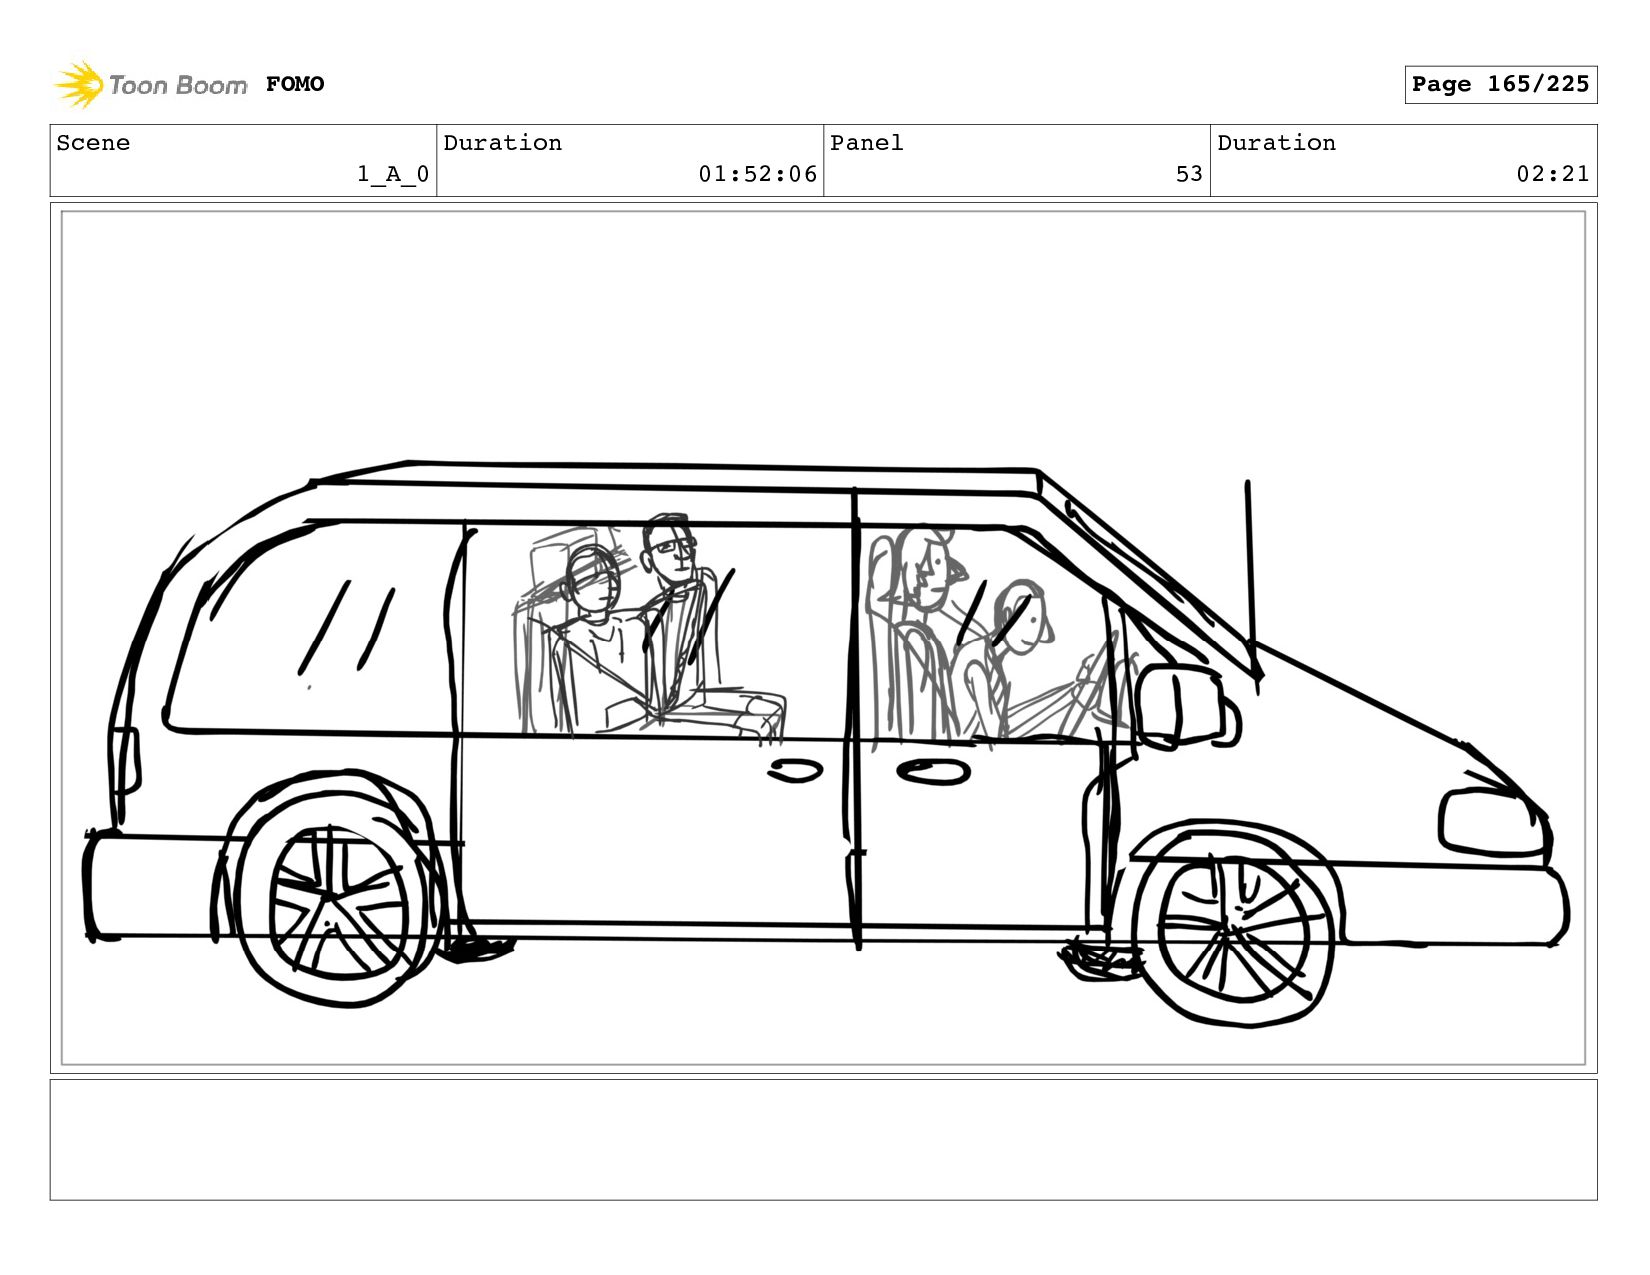Select the FOMO project title text
Image resolution: width=1650 pixels, height=1275 pixels.
(x=295, y=84)
